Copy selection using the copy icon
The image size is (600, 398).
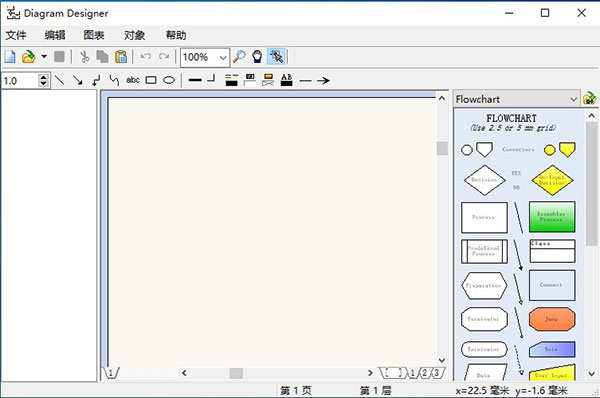click(102, 57)
